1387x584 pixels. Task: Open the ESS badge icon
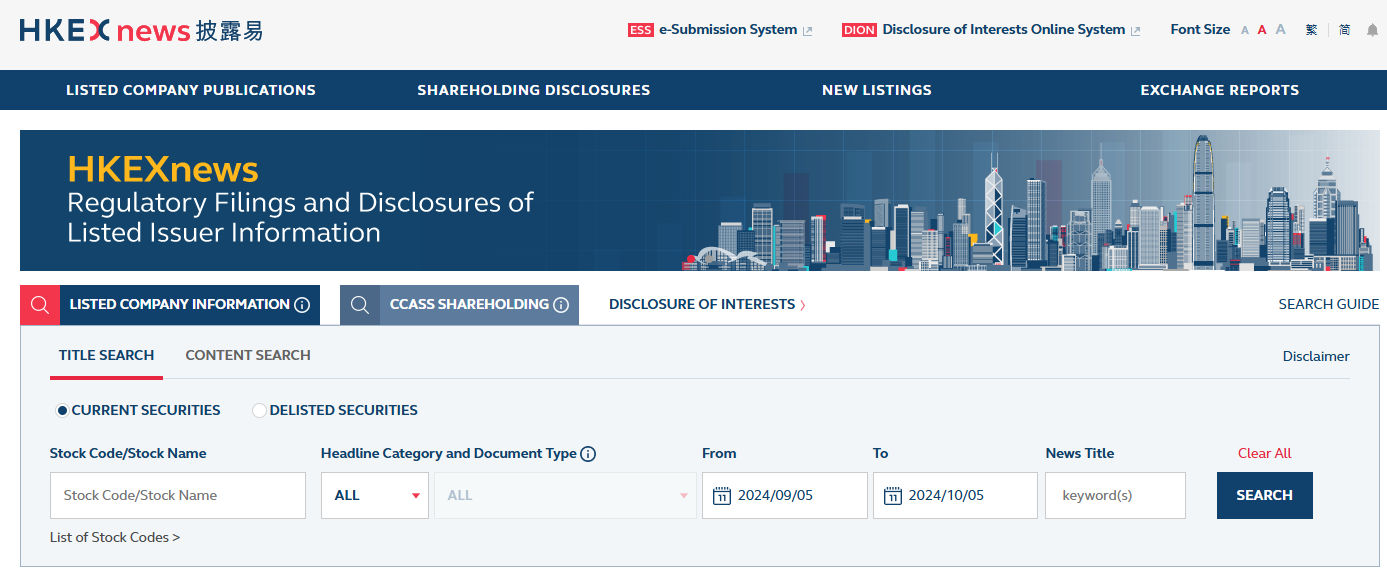[641, 30]
